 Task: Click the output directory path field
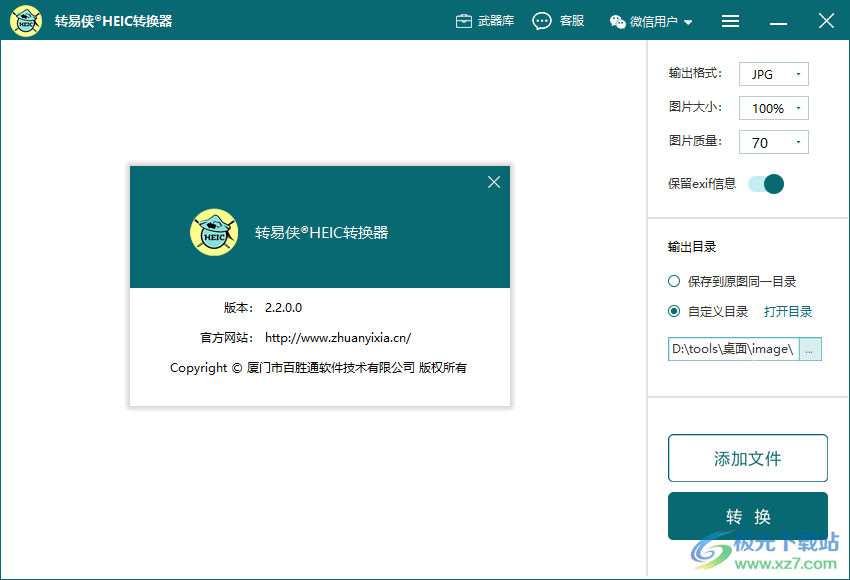point(733,349)
